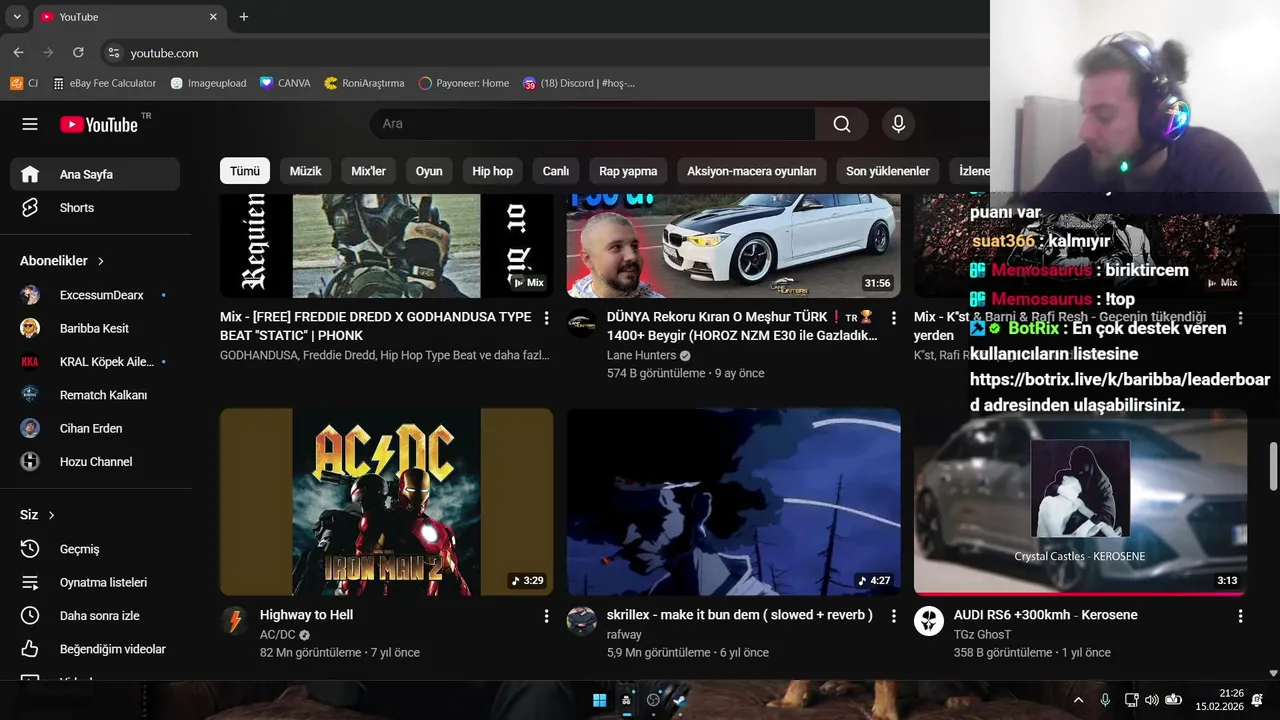
Task: Click the Lane Hunters channel avatar
Action: pyautogui.click(x=582, y=323)
